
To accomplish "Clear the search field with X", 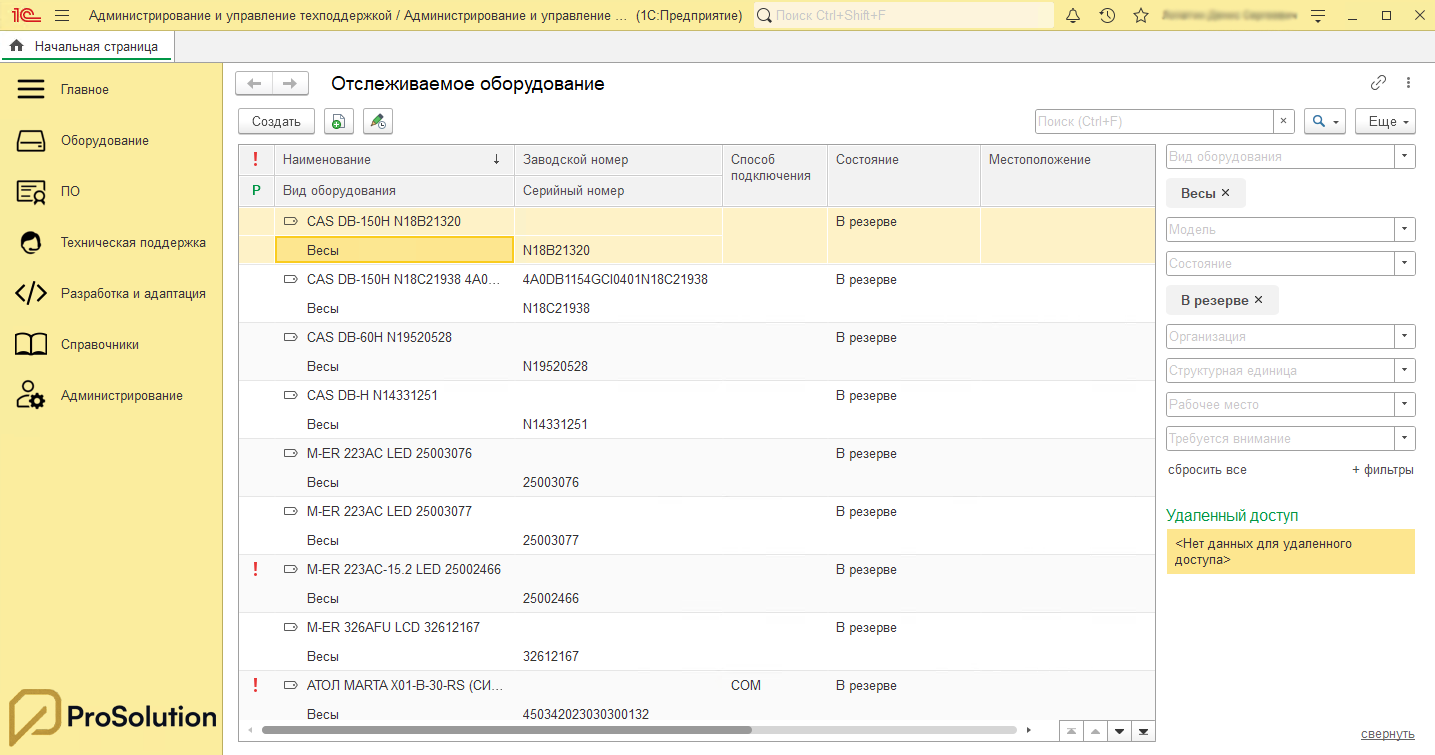I will pos(1284,121).
